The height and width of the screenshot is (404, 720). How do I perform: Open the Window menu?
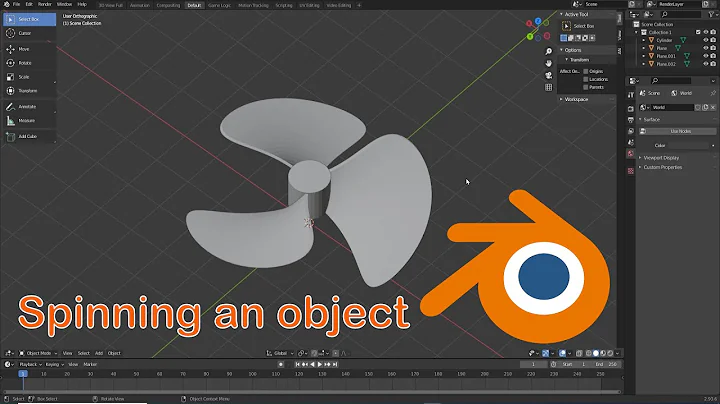(x=64, y=4)
